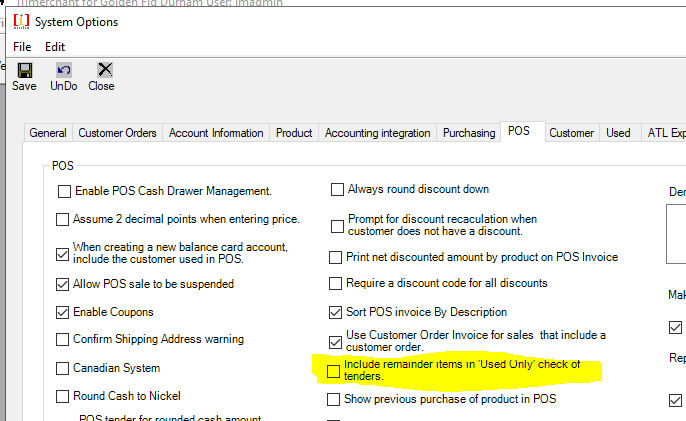This screenshot has height=421, width=686.
Task: Open the Accounting integration tab
Action: (x=378, y=133)
